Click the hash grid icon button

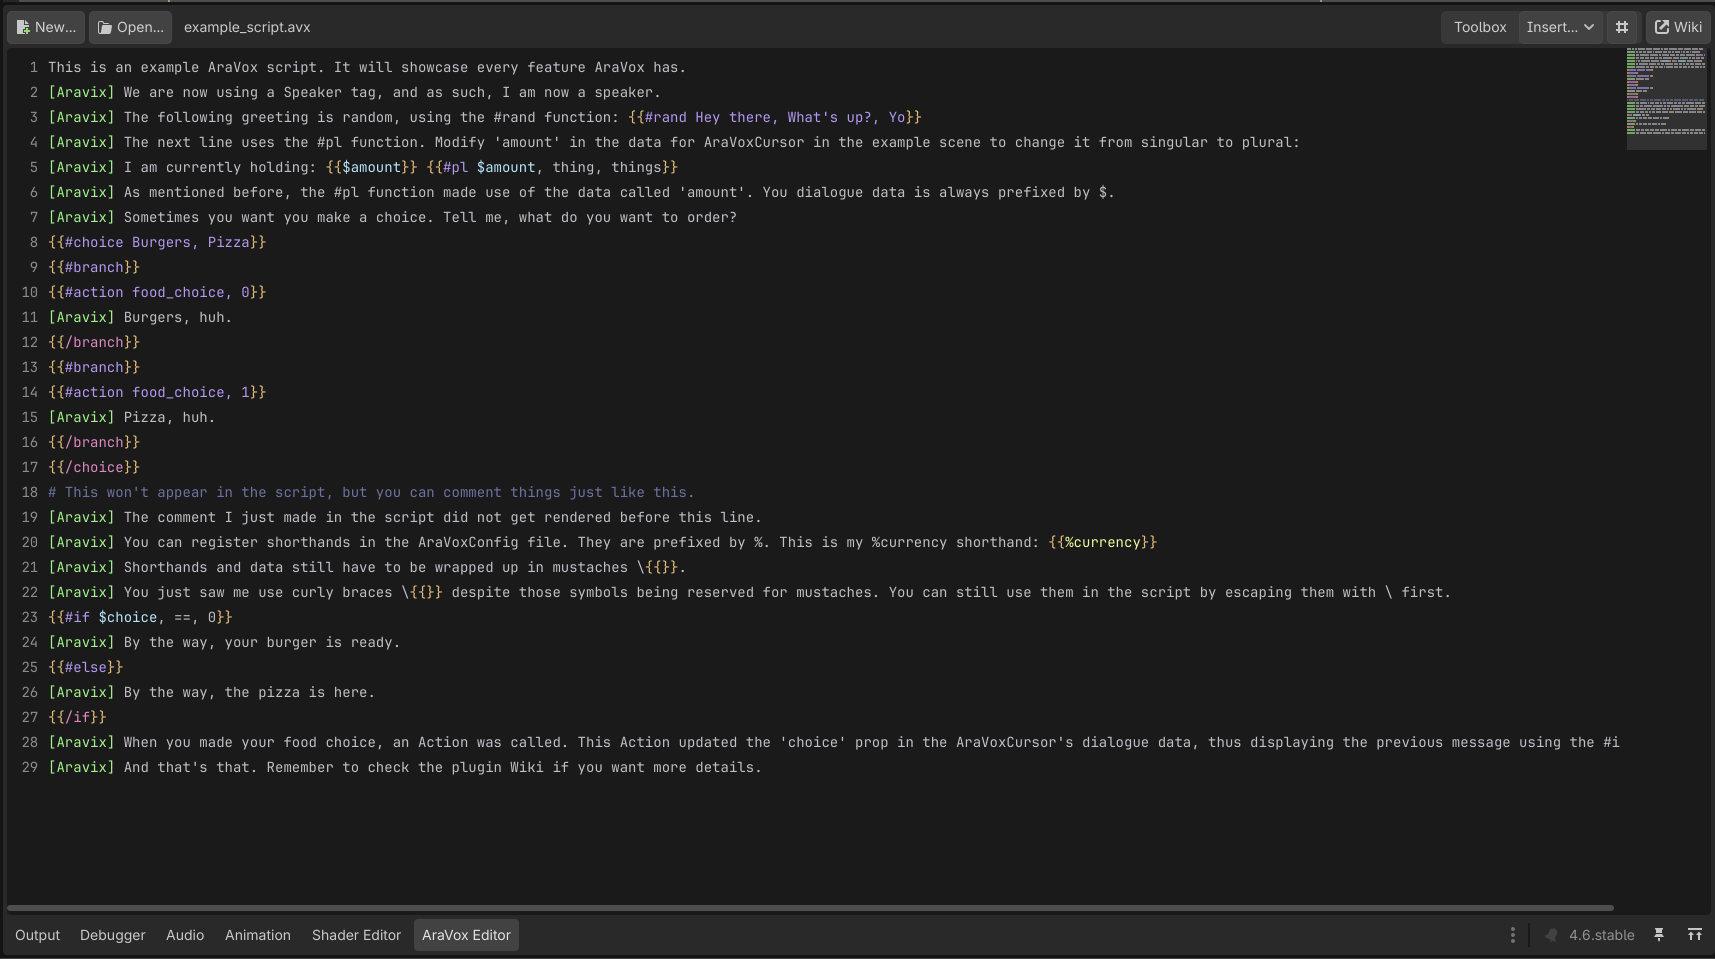[1622, 27]
